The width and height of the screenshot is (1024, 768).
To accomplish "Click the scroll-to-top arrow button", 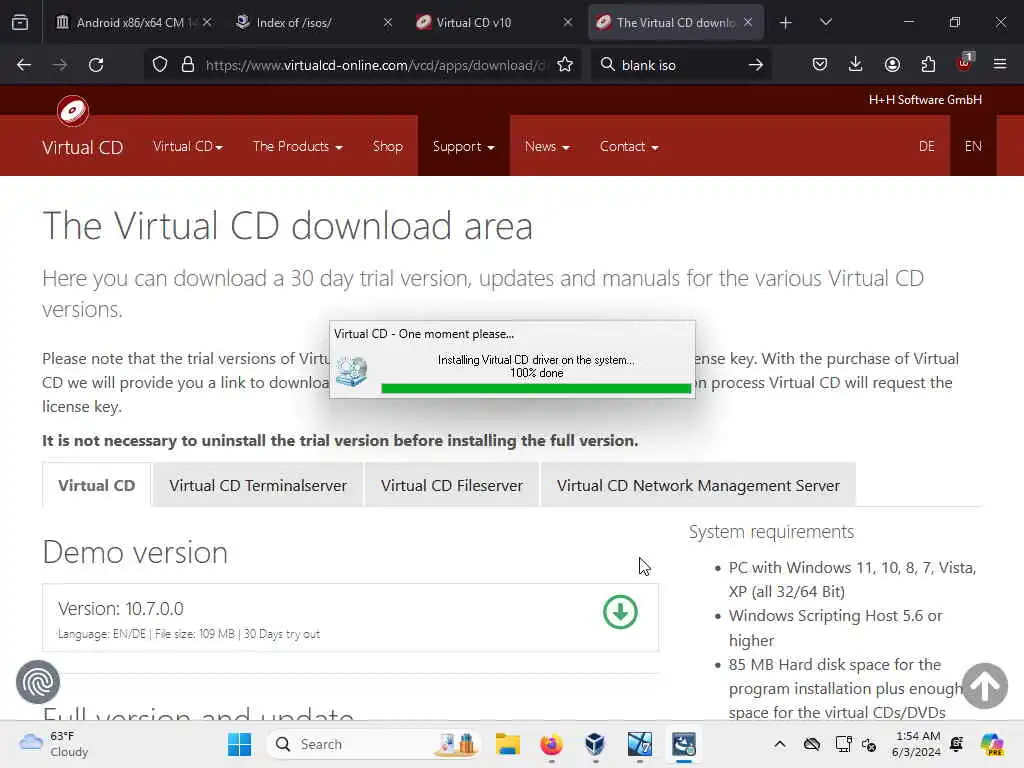I will click(984, 686).
